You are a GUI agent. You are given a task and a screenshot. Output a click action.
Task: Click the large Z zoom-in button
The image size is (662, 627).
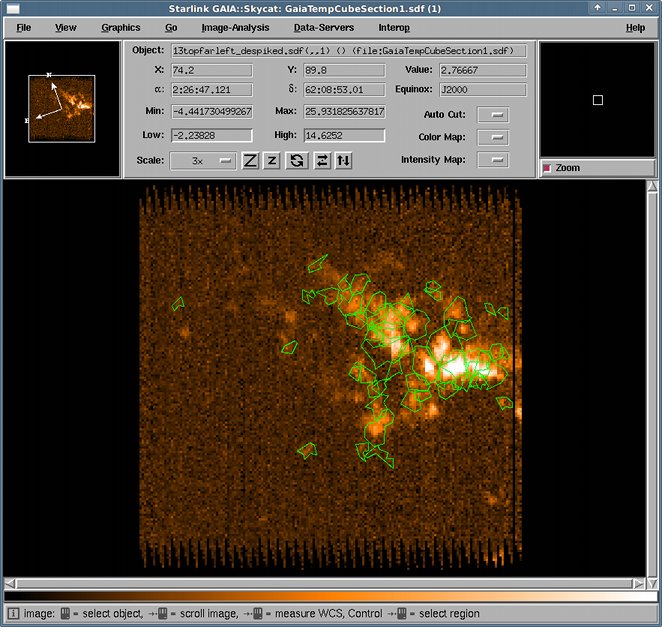(250, 160)
